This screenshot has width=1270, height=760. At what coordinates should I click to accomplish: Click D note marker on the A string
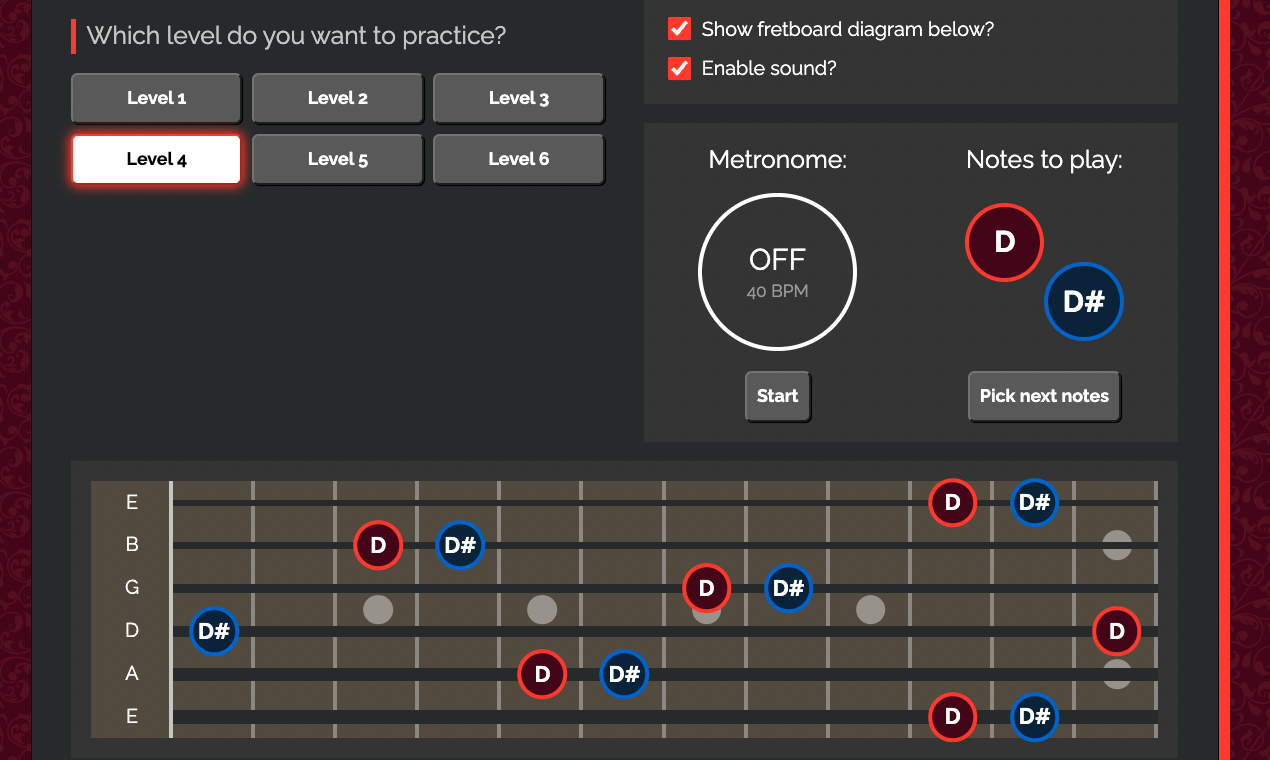click(x=542, y=674)
